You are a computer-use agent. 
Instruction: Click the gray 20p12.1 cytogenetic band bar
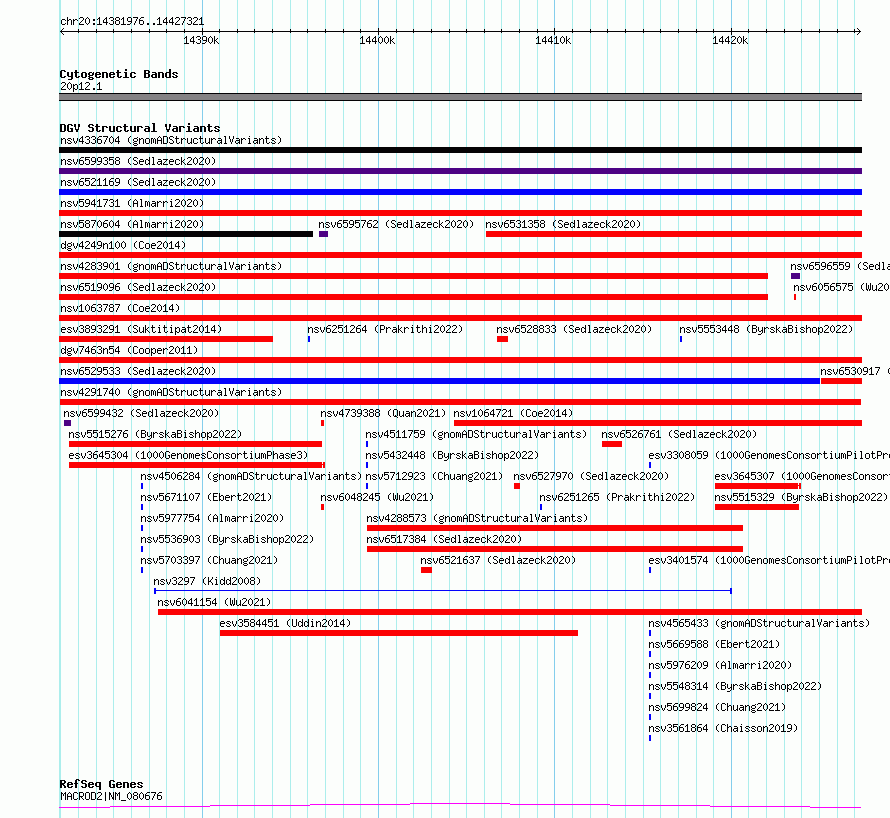pyautogui.click(x=460, y=97)
